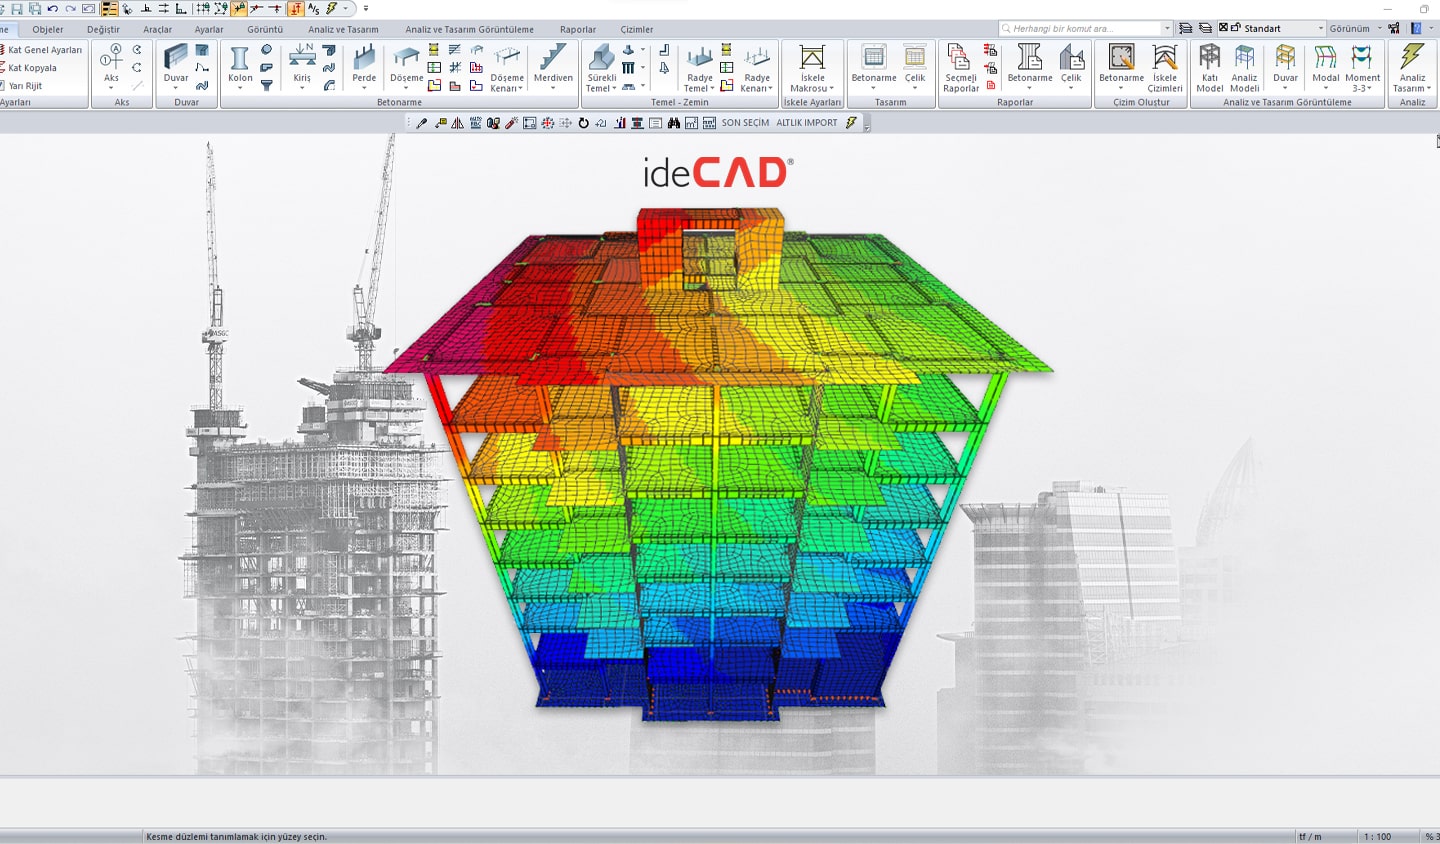
Task: Click the ALTLIK IMPORT button
Action: (x=807, y=123)
